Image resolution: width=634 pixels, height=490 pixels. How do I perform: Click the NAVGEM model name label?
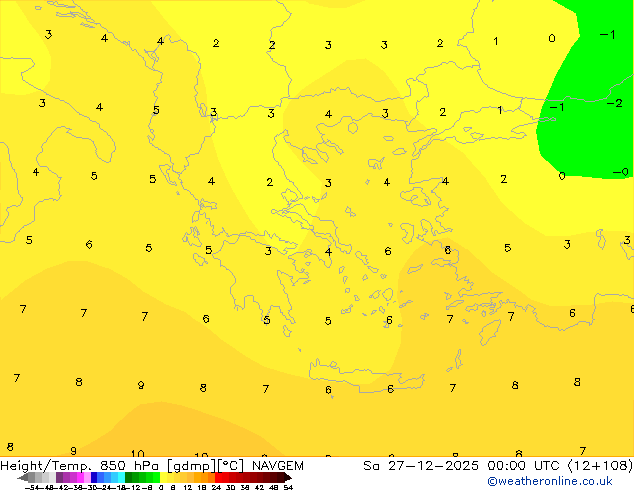point(278,466)
